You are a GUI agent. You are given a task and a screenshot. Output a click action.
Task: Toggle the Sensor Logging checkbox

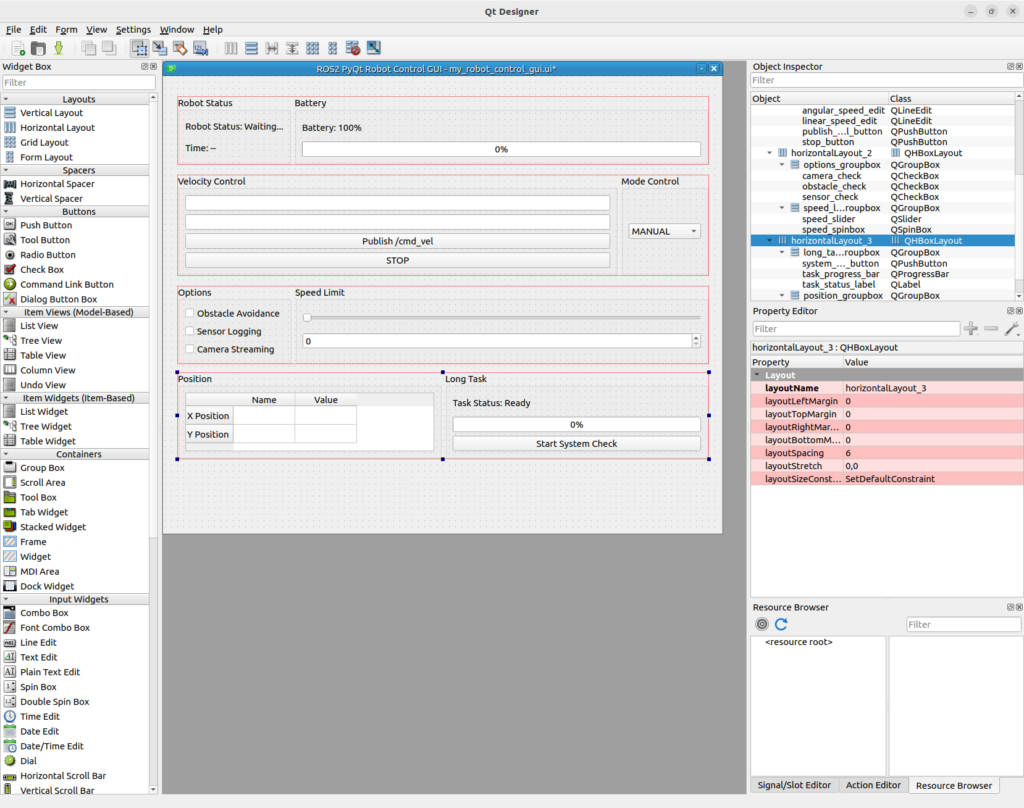(190, 331)
